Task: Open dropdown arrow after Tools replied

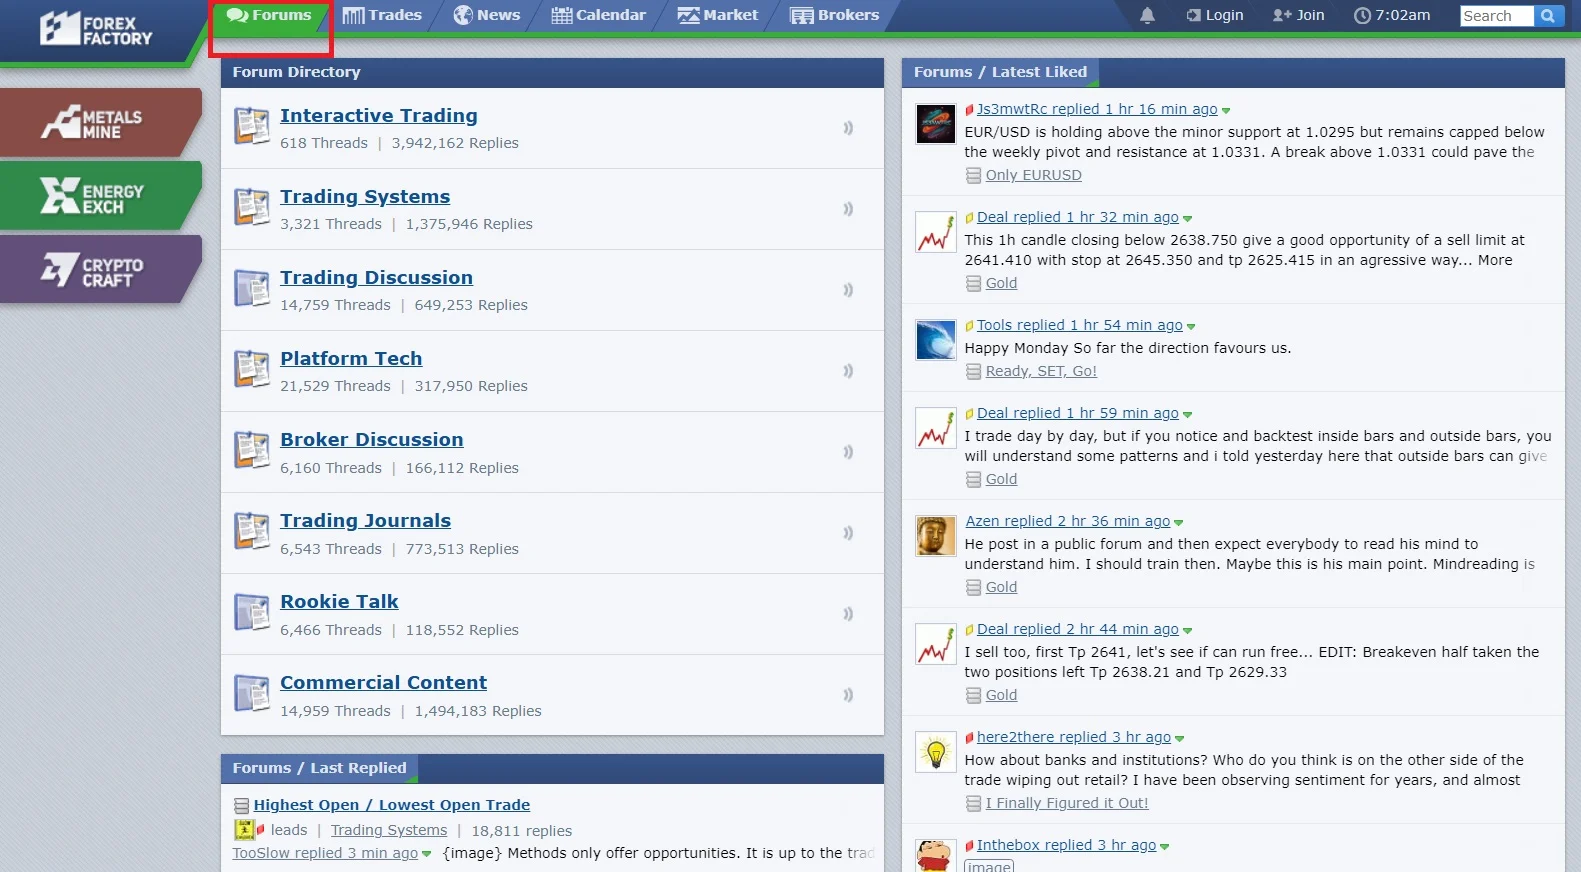Action: pyautogui.click(x=1191, y=327)
